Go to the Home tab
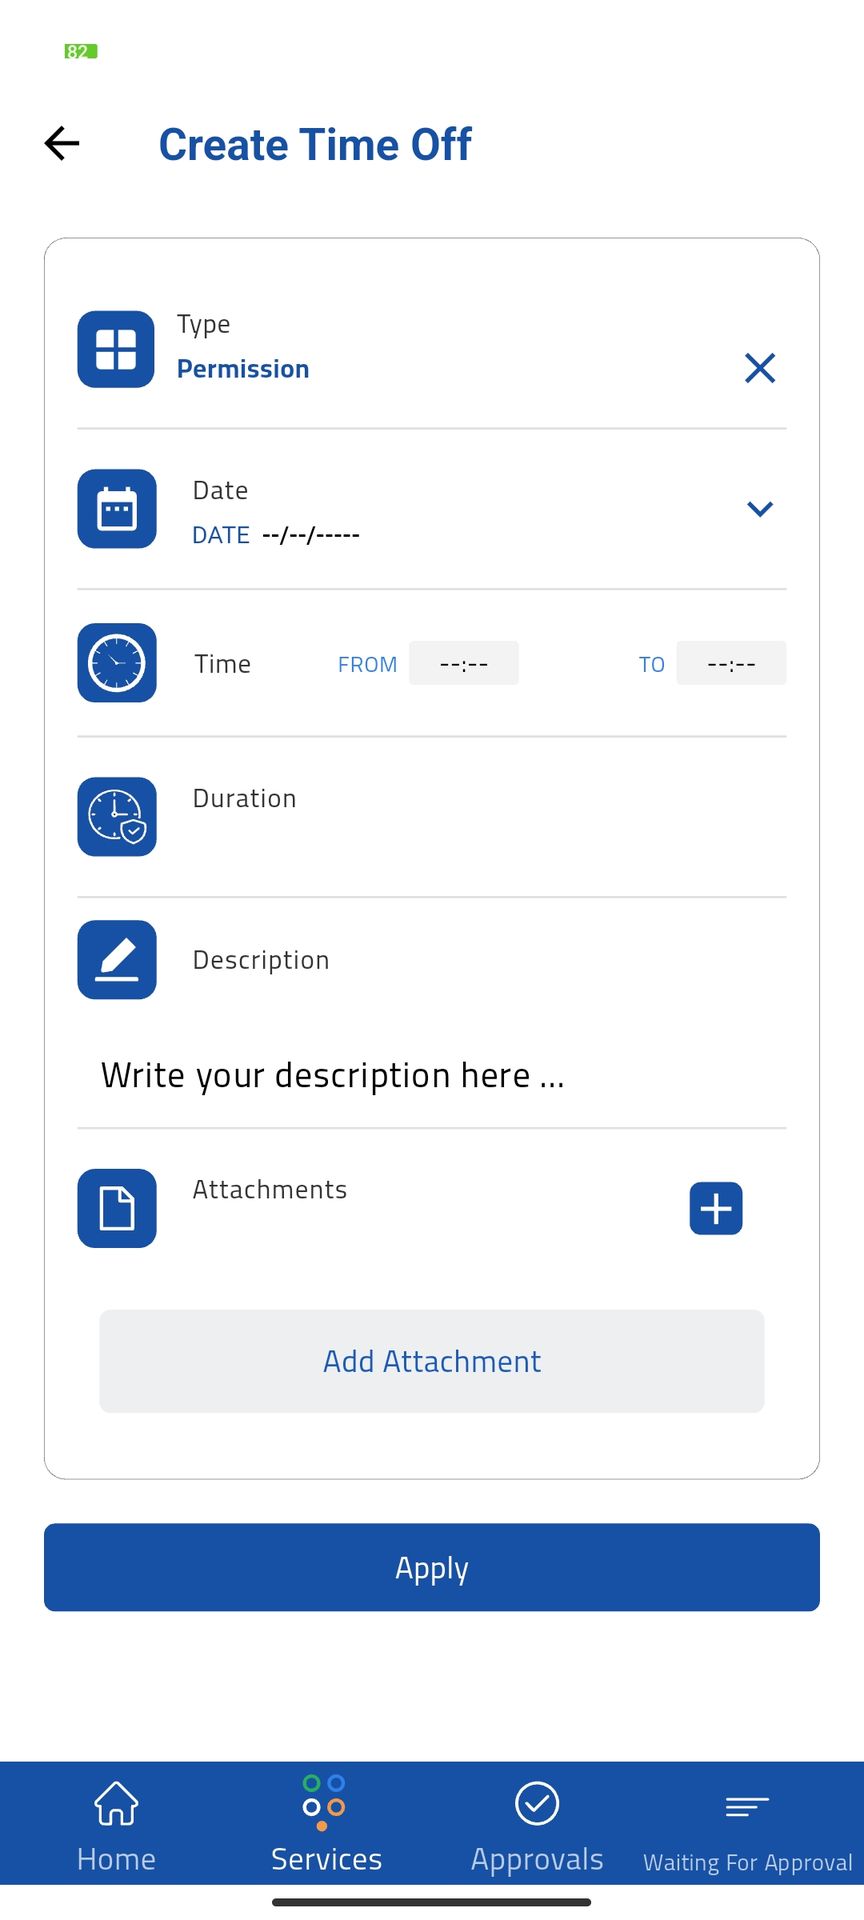 (116, 1826)
